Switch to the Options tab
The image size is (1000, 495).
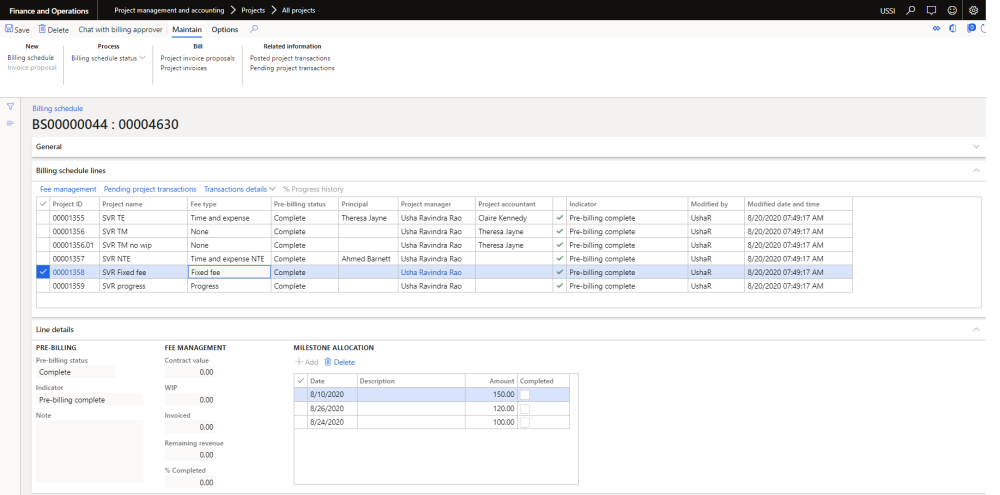(224, 30)
